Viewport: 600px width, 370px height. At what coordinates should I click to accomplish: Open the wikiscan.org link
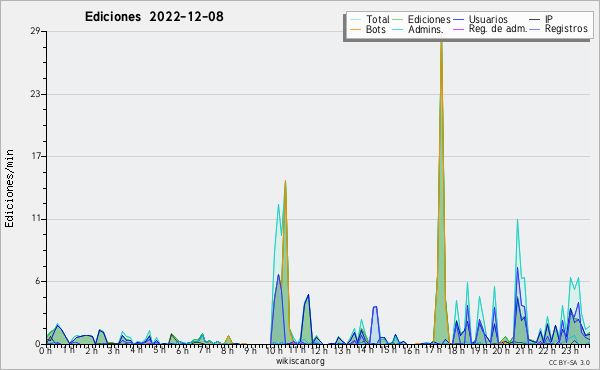pyautogui.click(x=300, y=361)
